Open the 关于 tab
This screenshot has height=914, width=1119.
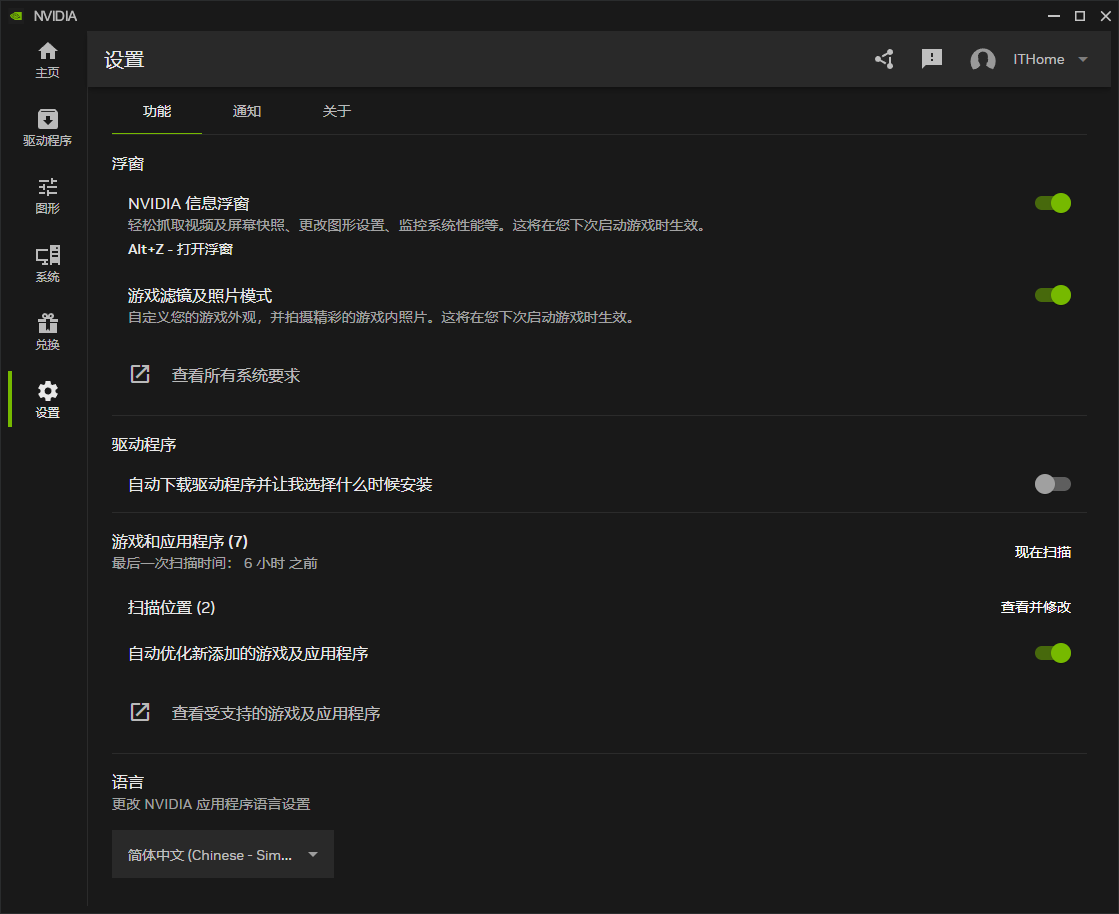[x=337, y=111]
